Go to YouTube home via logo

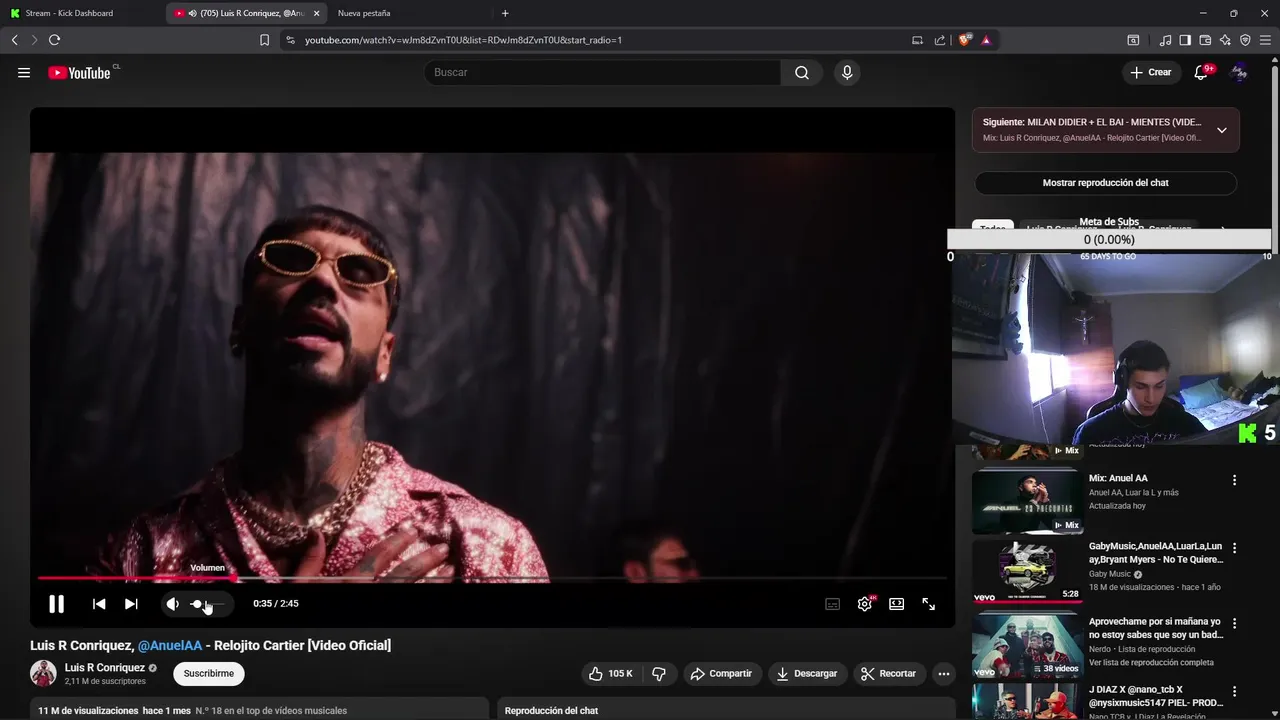click(x=80, y=72)
